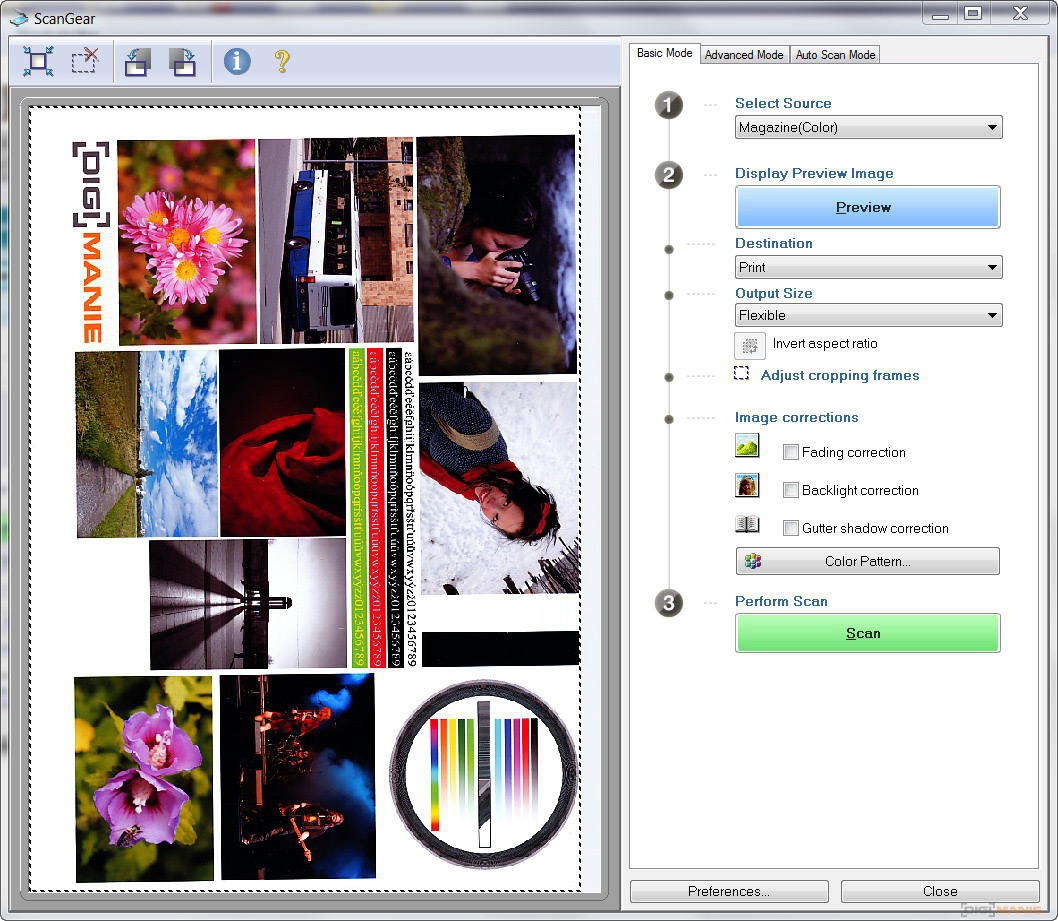The image size is (1058, 921).
Task: Click the Remove Cropping Frame icon
Action: 85,62
